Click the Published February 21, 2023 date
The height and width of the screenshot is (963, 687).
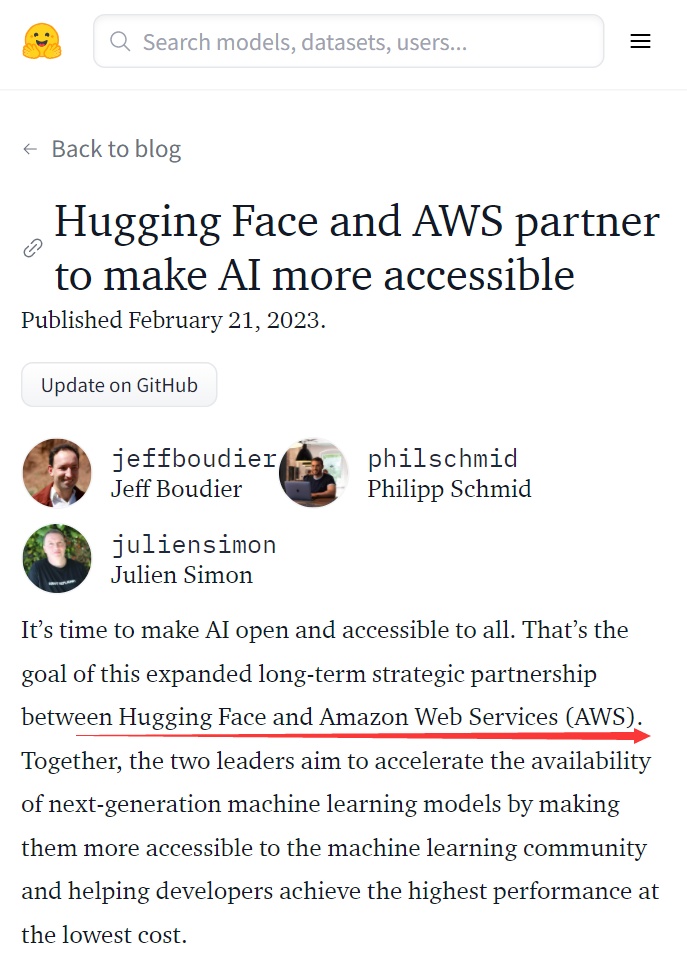pos(173,320)
